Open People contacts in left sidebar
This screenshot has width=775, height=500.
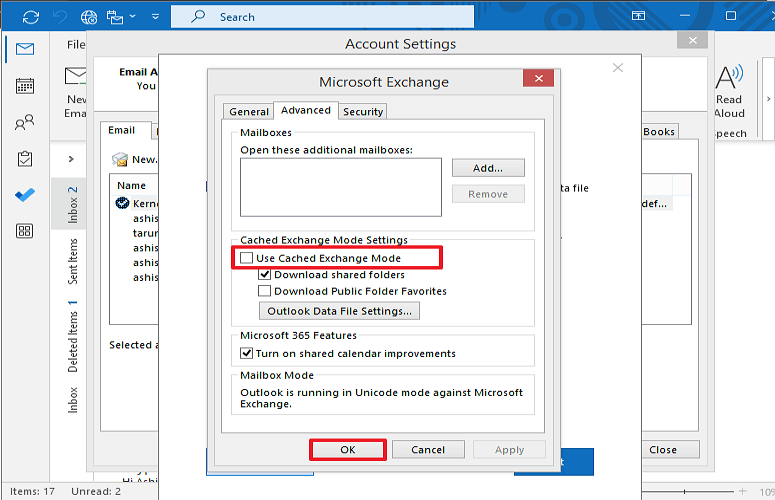click(25, 122)
